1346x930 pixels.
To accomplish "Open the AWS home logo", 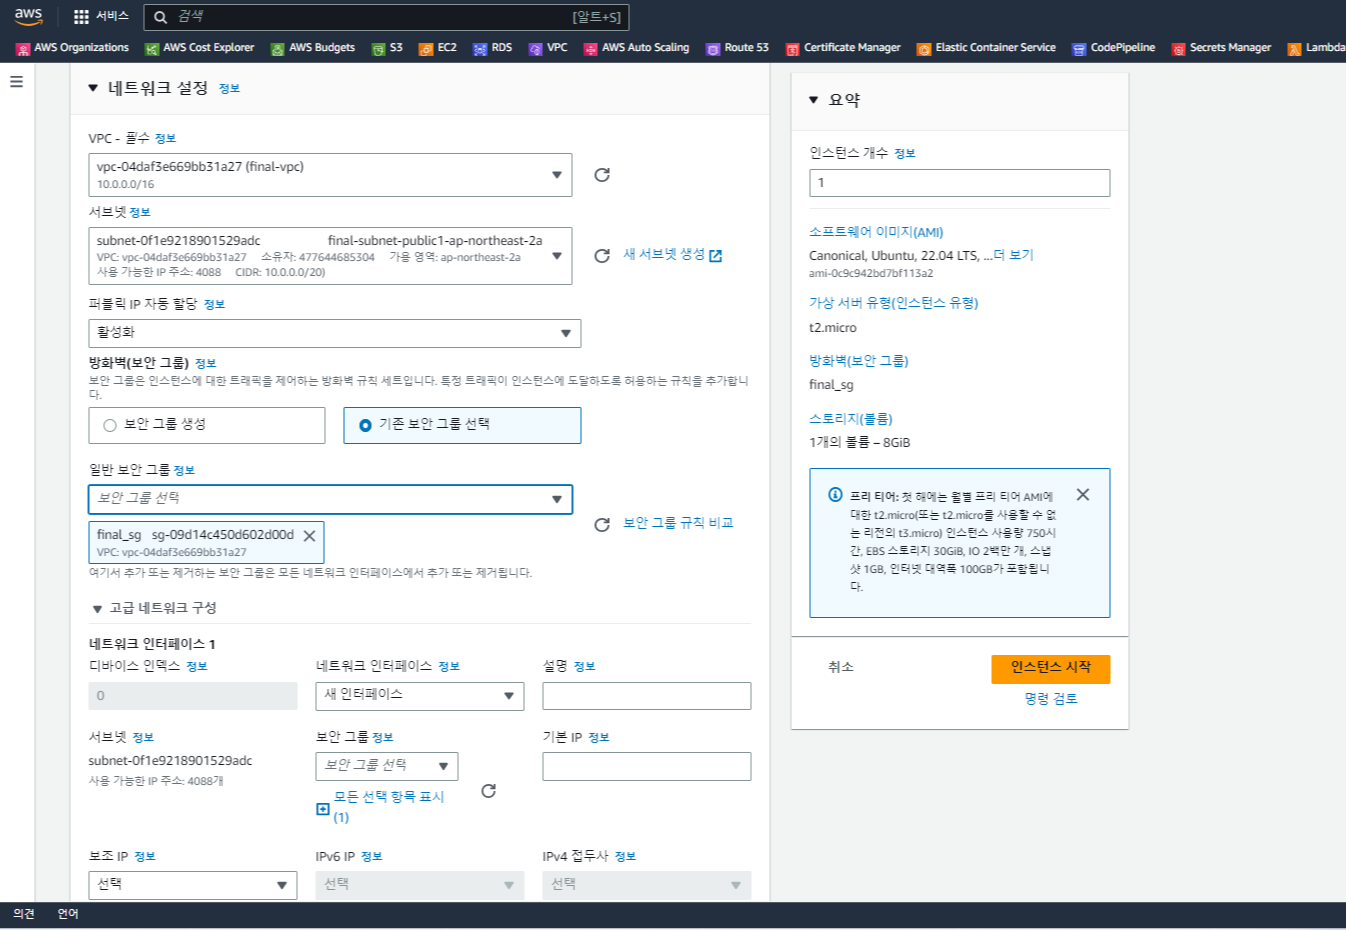I will click(x=28, y=16).
